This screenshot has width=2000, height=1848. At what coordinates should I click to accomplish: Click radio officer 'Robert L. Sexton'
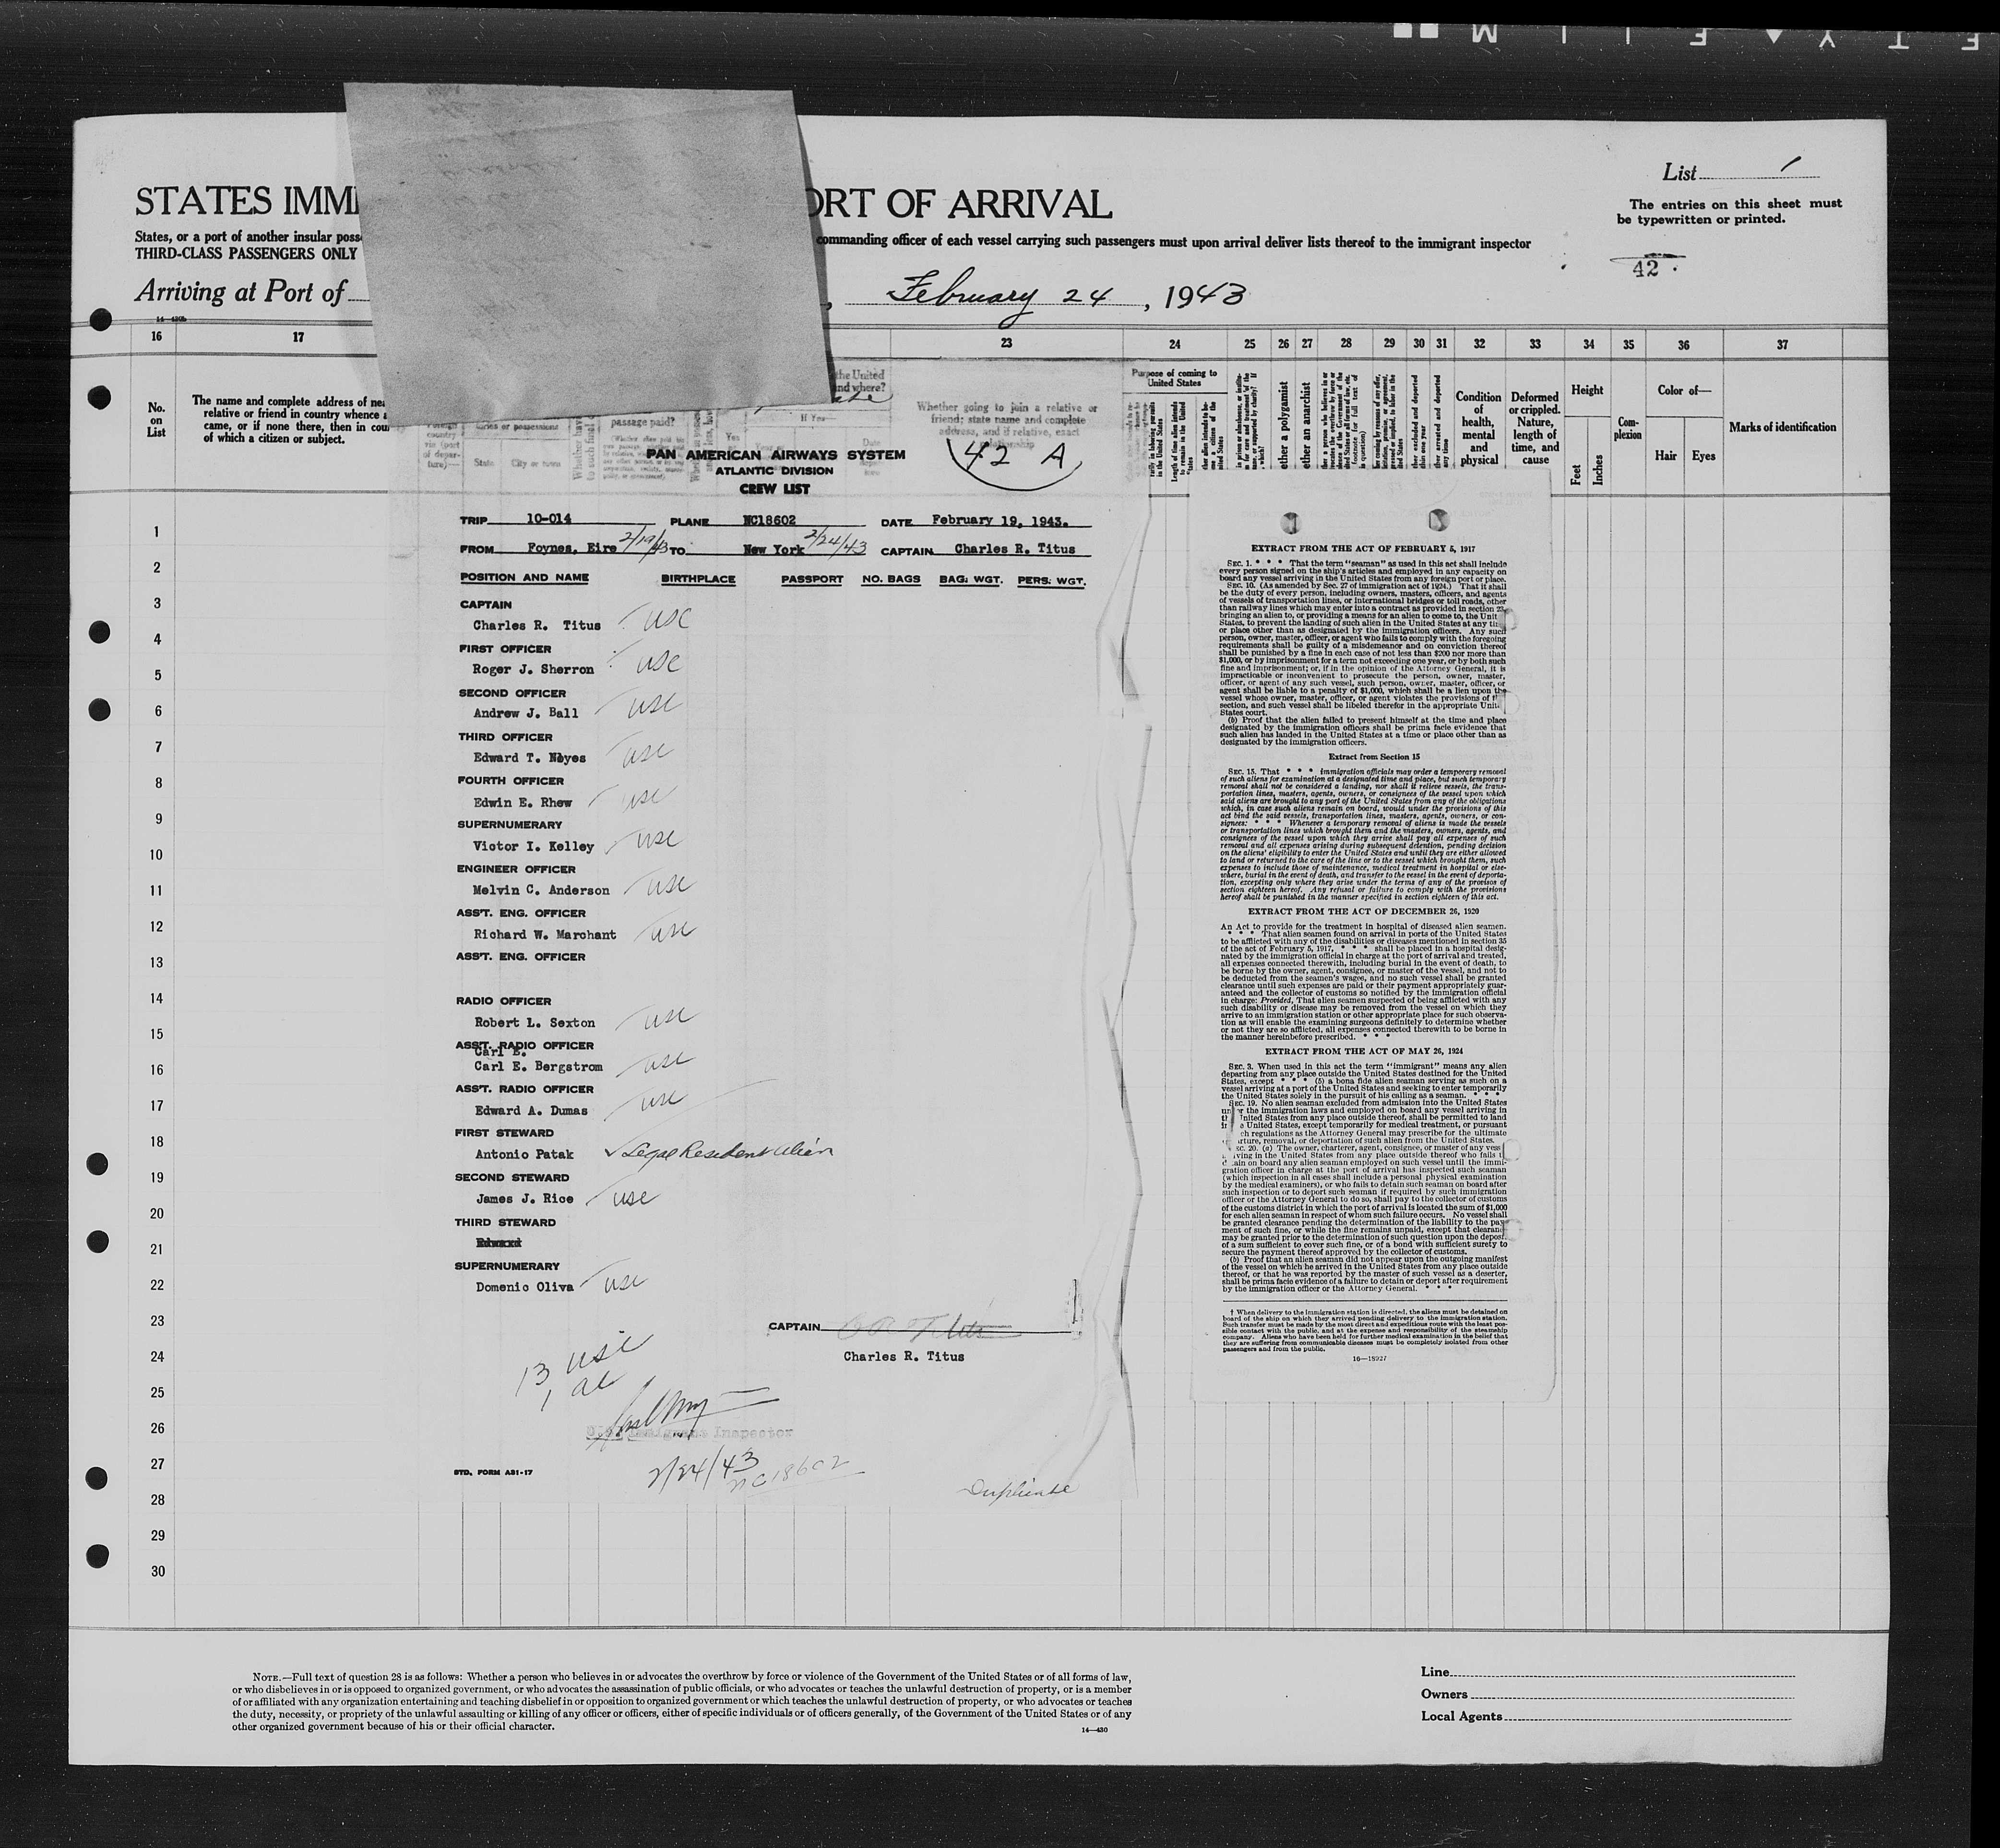(x=534, y=1022)
